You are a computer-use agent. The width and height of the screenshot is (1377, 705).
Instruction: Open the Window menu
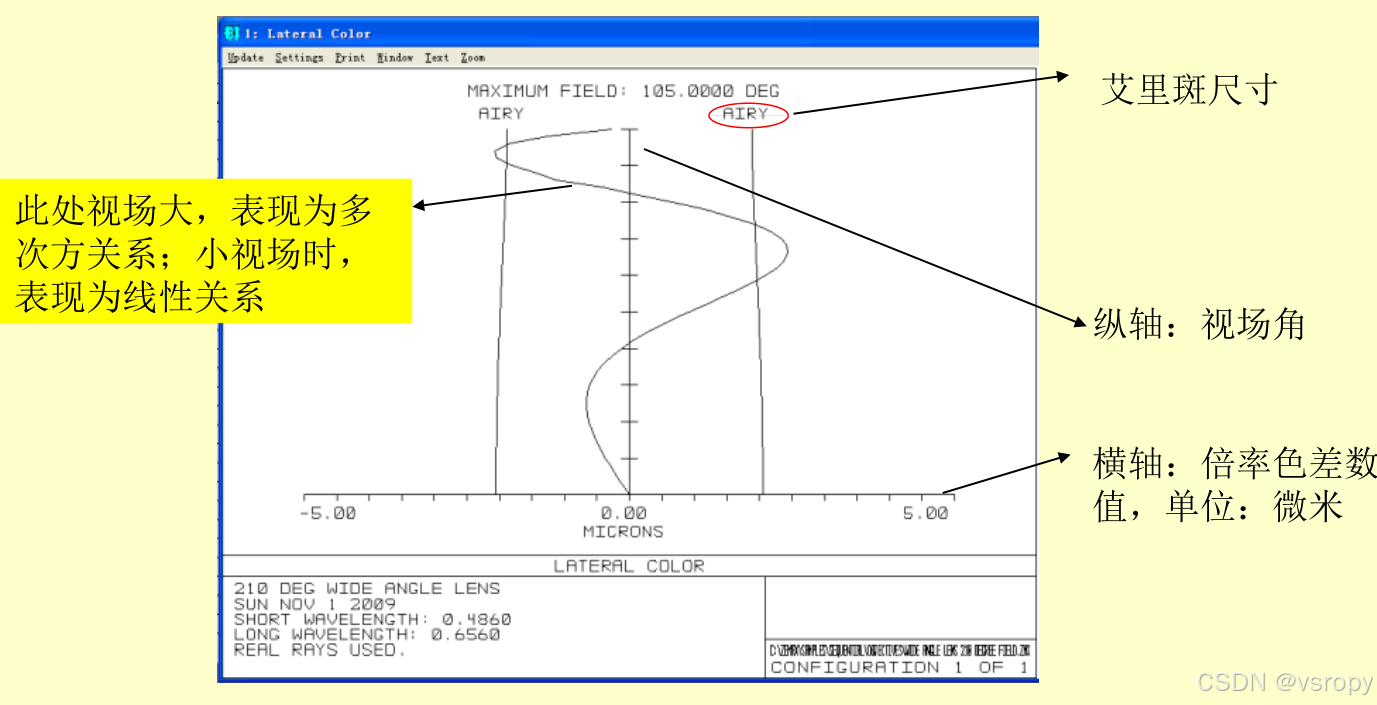click(395, 57)
